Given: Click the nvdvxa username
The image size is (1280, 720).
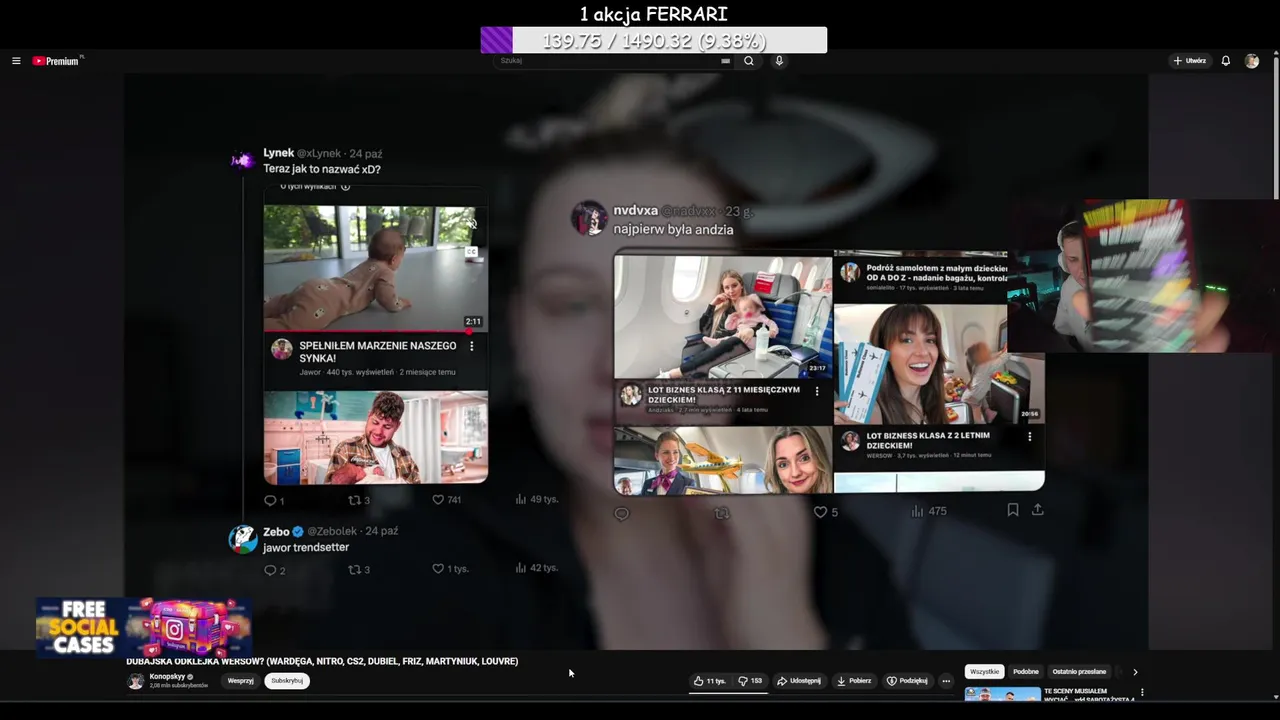Looking at the screenshot, I should (x=635, y=211).
